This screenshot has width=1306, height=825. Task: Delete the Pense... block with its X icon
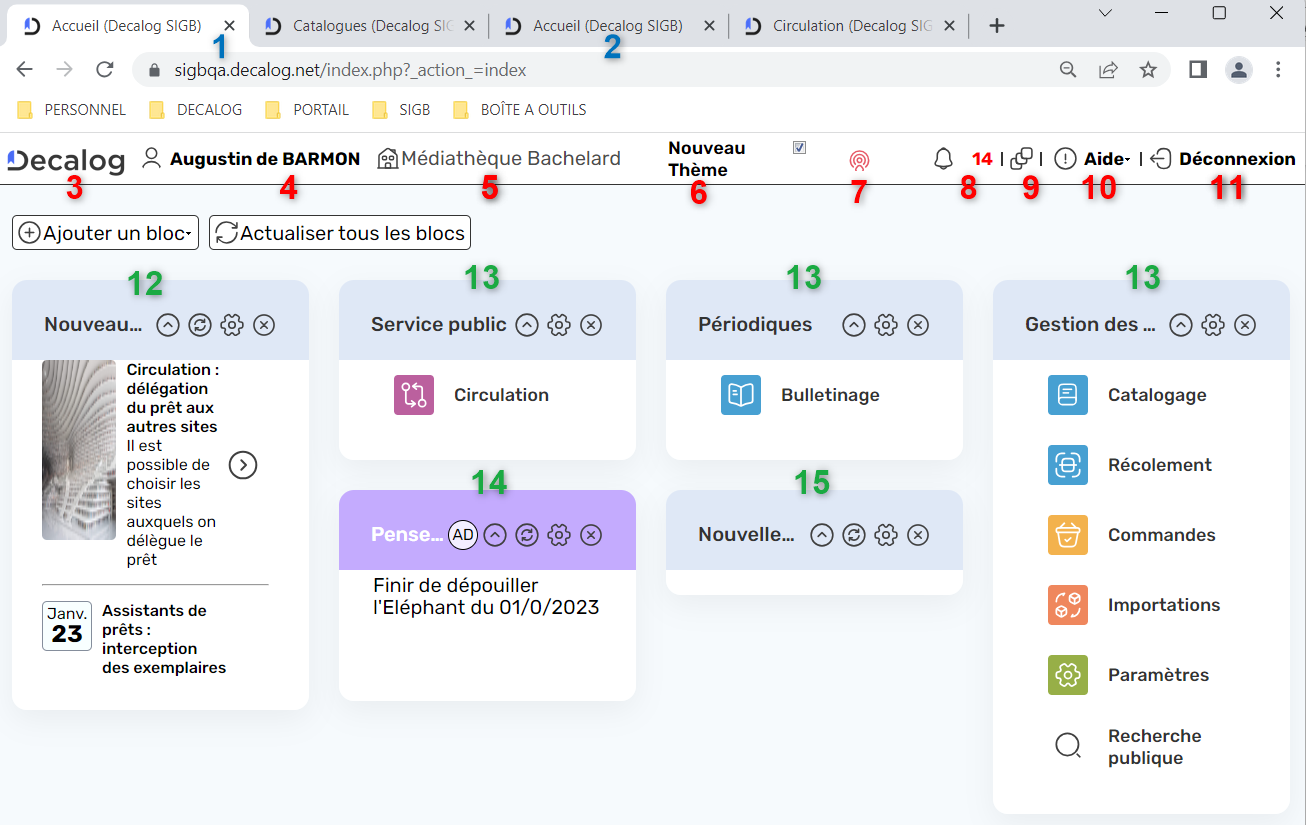(591, 535)
